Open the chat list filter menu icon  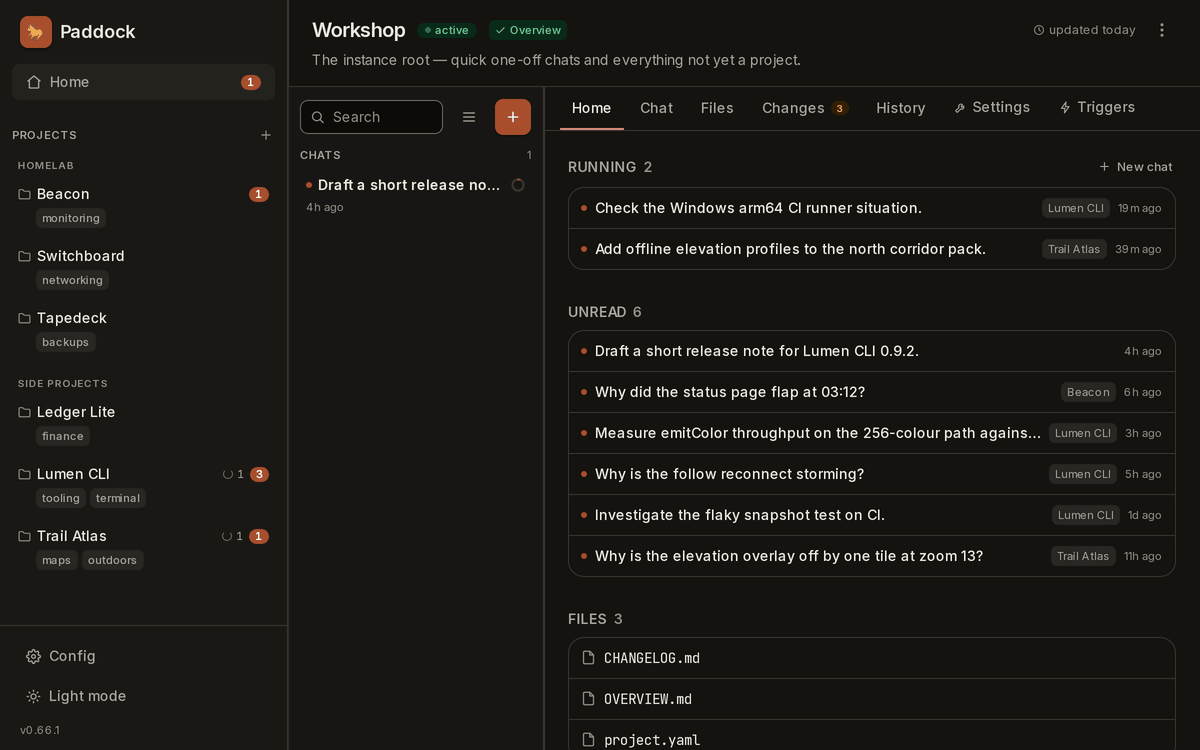coord(469,117)
